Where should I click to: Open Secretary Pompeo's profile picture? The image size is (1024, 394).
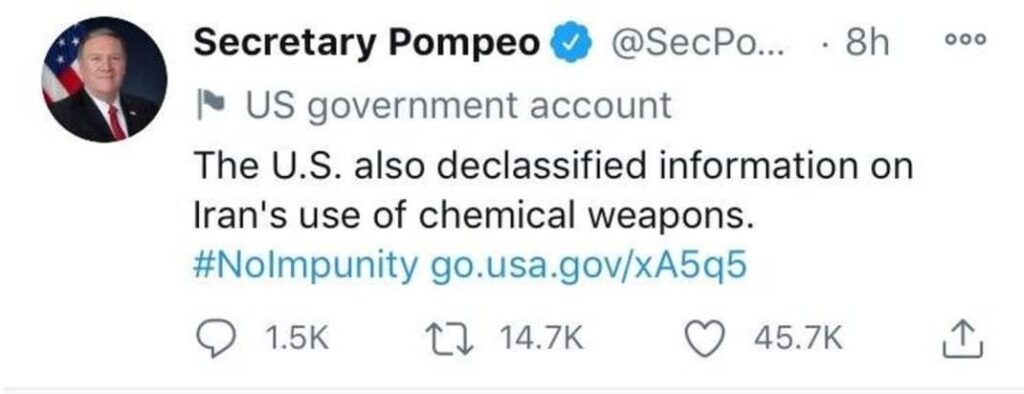pos(104,80)
